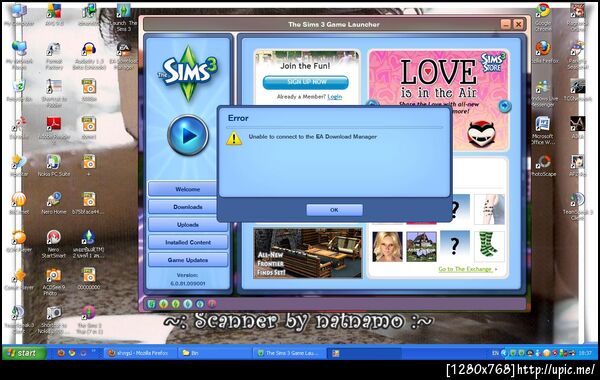Open the All-New Frontier Finds Set banner
600x380 pixels.
[308, 253]
